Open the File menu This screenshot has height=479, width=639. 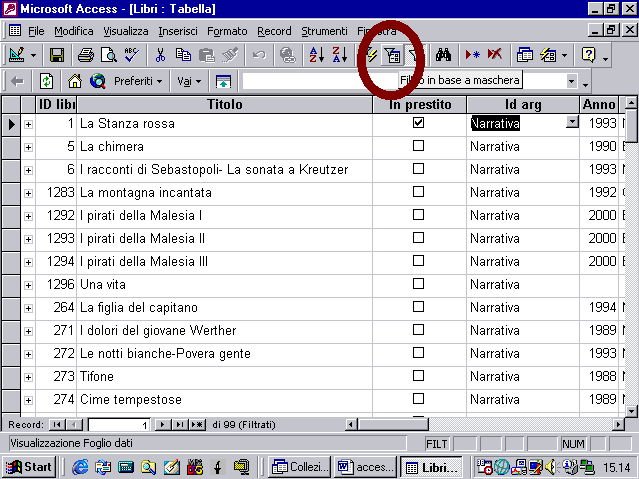pos(36,31)
